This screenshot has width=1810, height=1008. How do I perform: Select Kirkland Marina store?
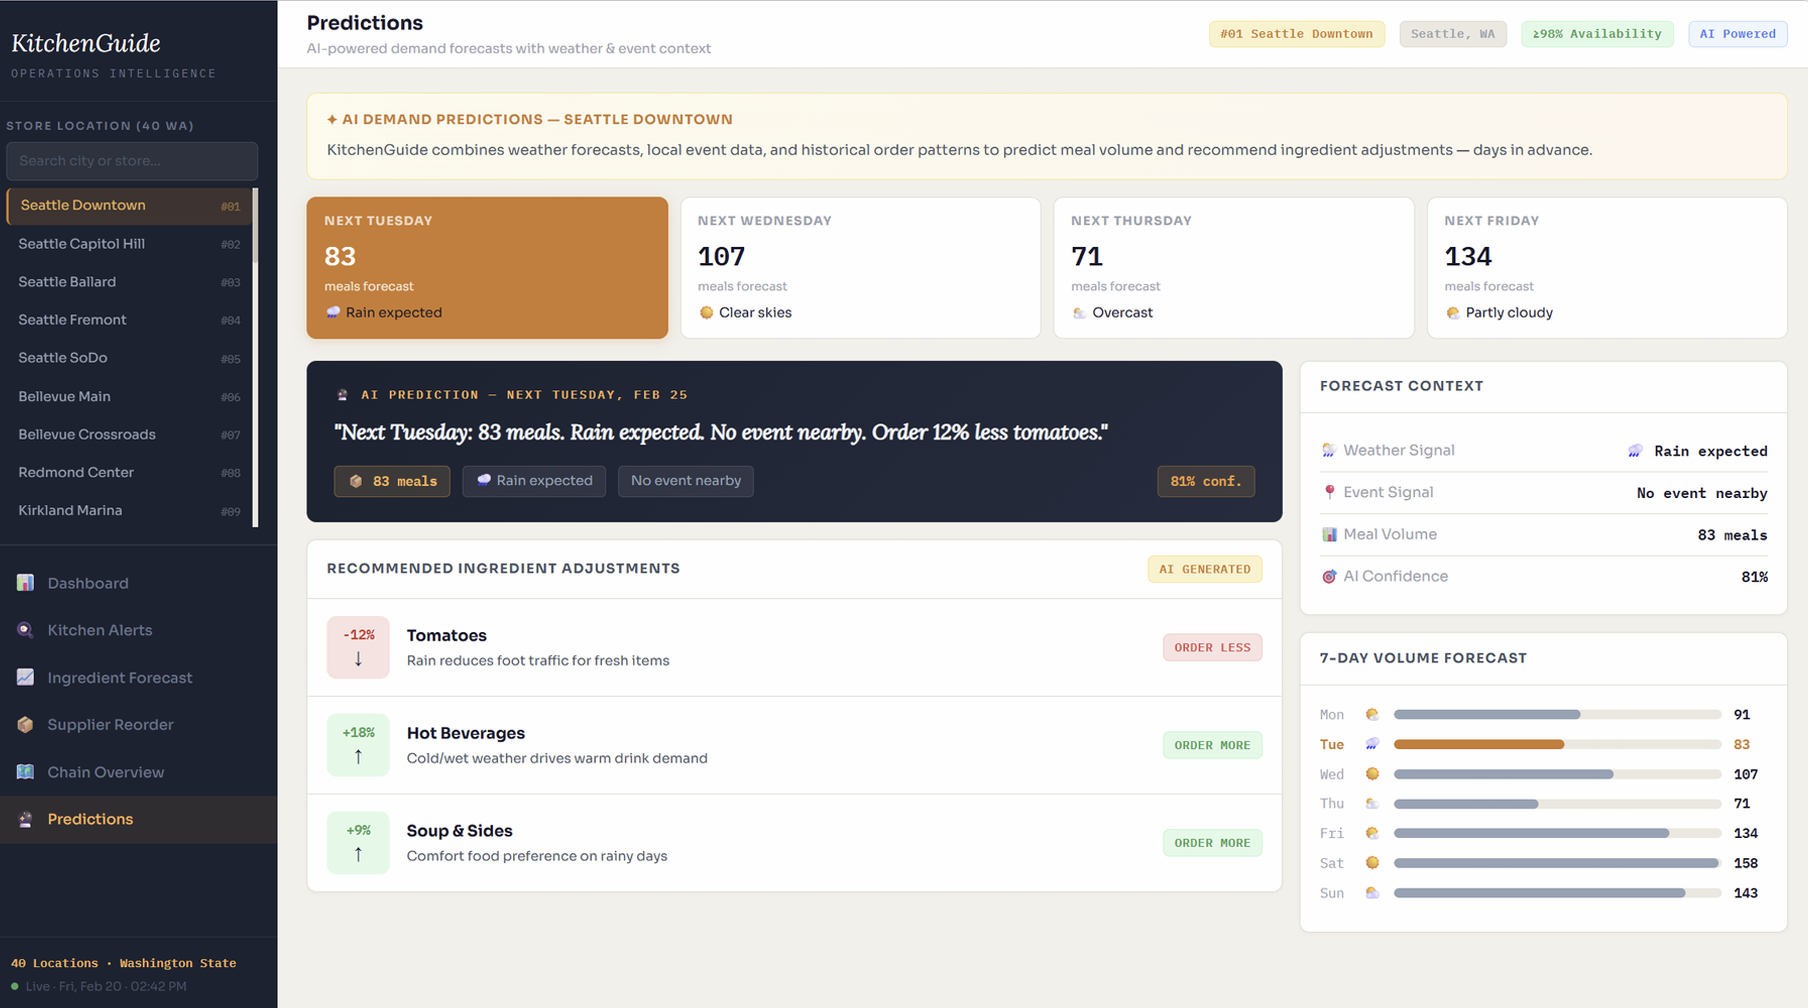(x=129, y=510)
